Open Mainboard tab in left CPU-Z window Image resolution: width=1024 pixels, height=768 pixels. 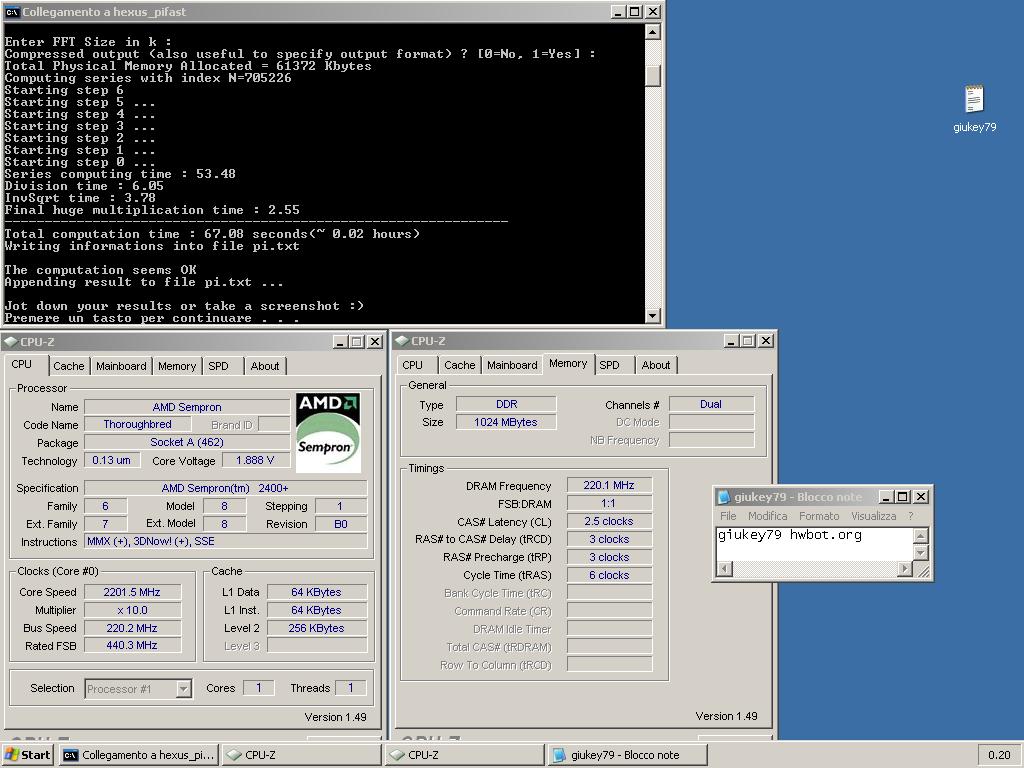[x=121, y=366]
